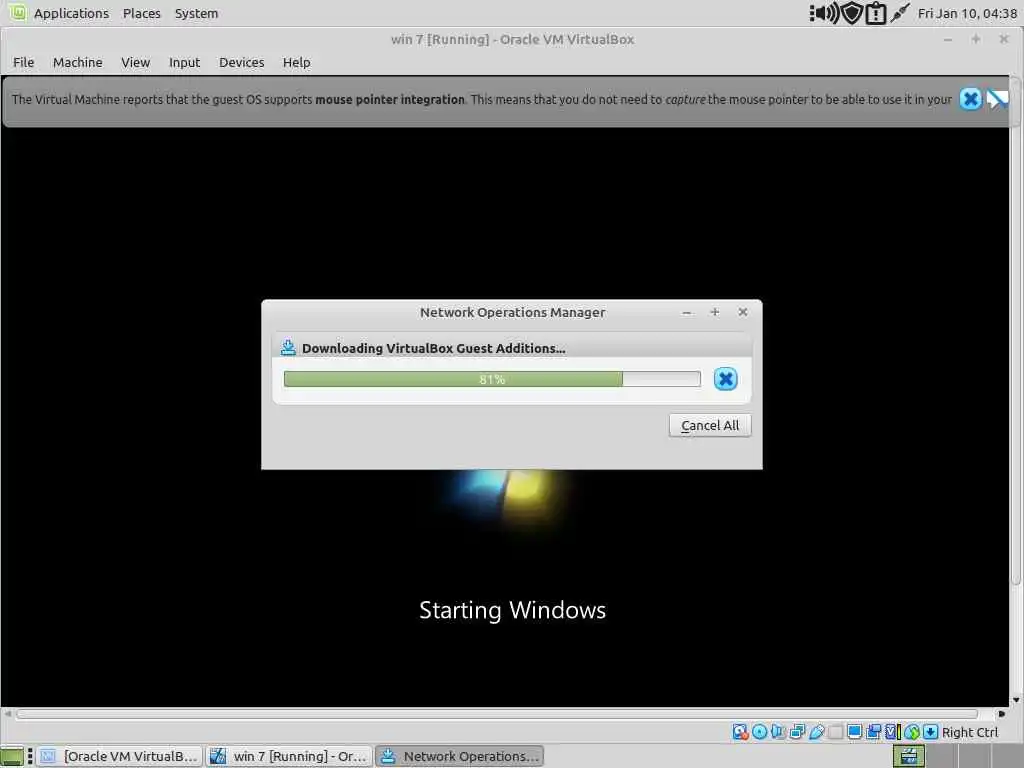Click the optical disk status icon
Viewport: 1024px width, 768px height.
point(760,732)
